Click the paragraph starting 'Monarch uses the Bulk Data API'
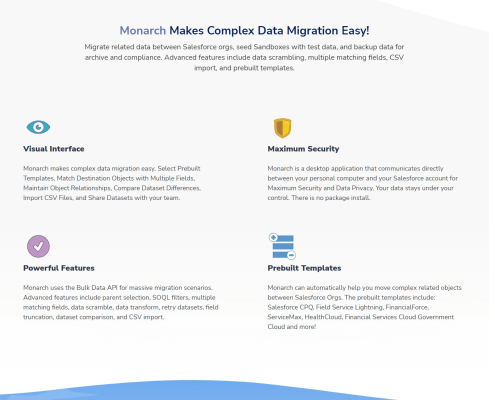This screenshot has width=495, height=400. click(121, 302)
